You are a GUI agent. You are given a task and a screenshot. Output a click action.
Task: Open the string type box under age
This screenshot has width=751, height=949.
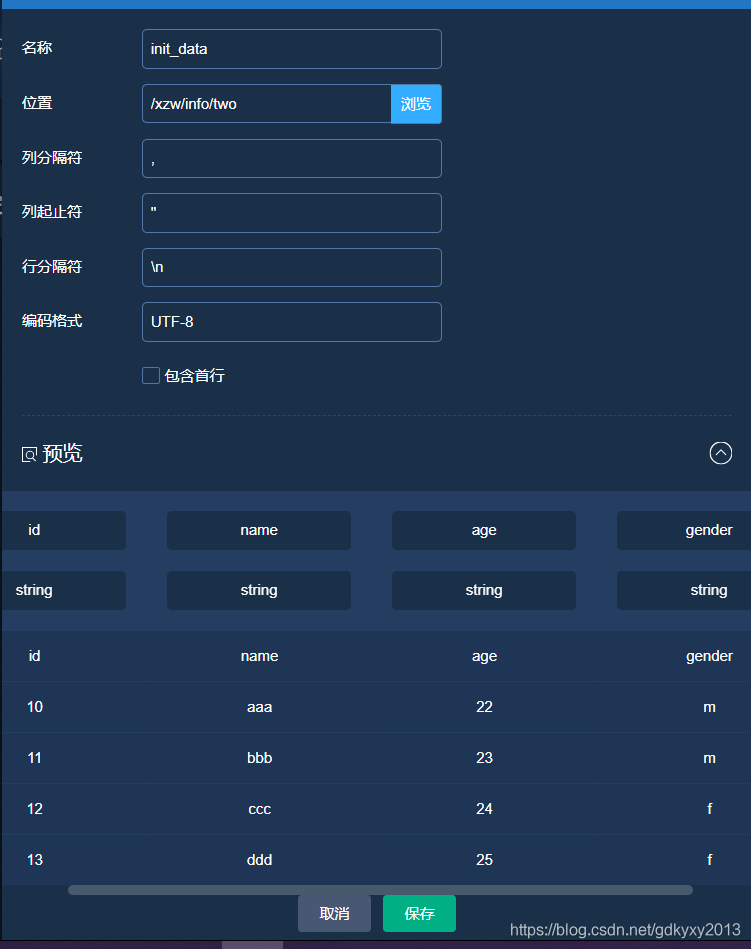[x=484, y=590]
